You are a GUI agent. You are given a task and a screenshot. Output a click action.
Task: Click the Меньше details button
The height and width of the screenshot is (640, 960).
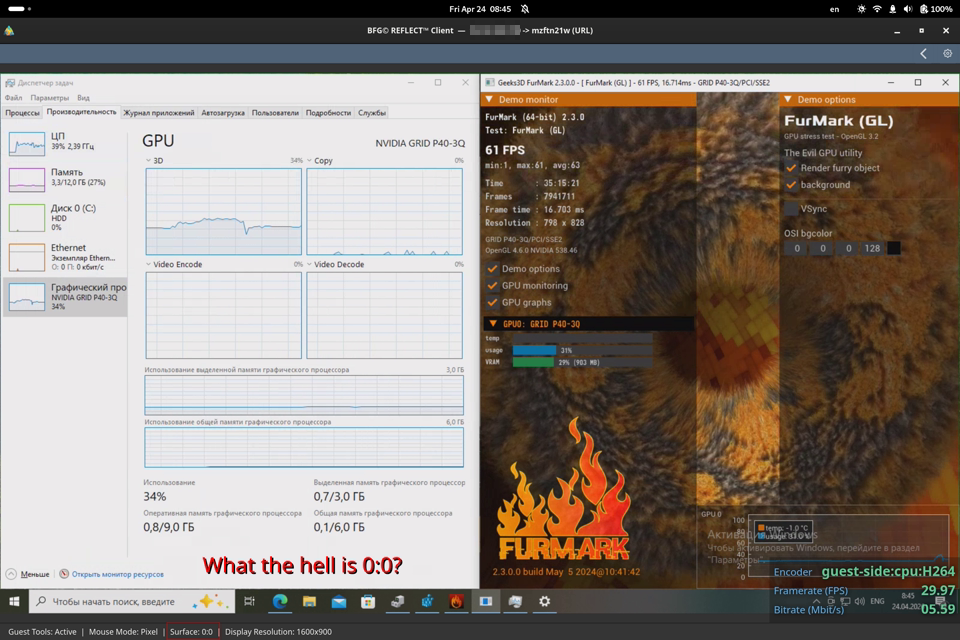[28, 574]
